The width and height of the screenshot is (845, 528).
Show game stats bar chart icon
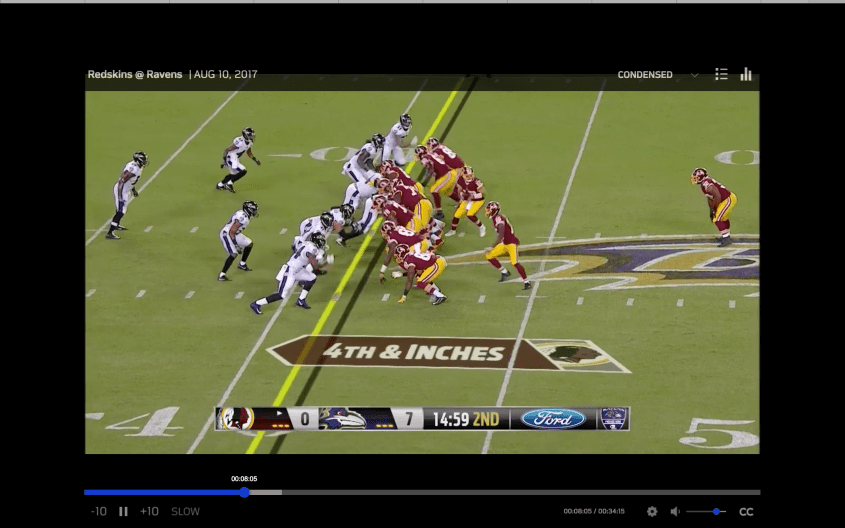[746, 74]
